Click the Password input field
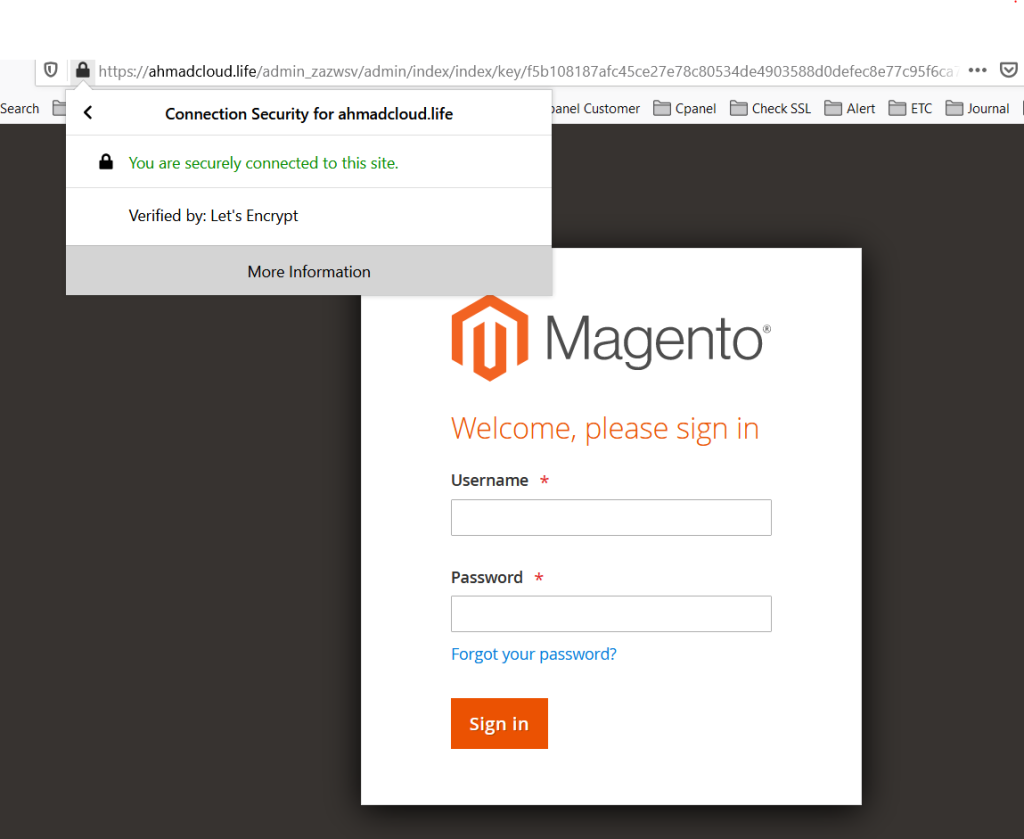Viewport: 1024px width, 839px height. (x=611, y=613)
